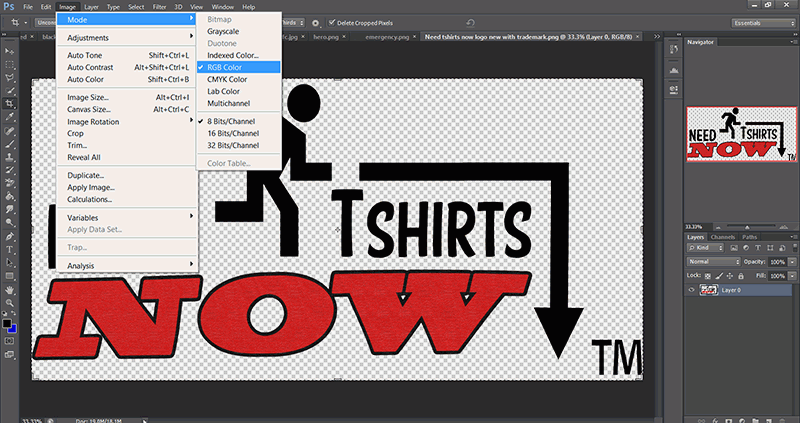Select the History Brush tool

[10, 171]
